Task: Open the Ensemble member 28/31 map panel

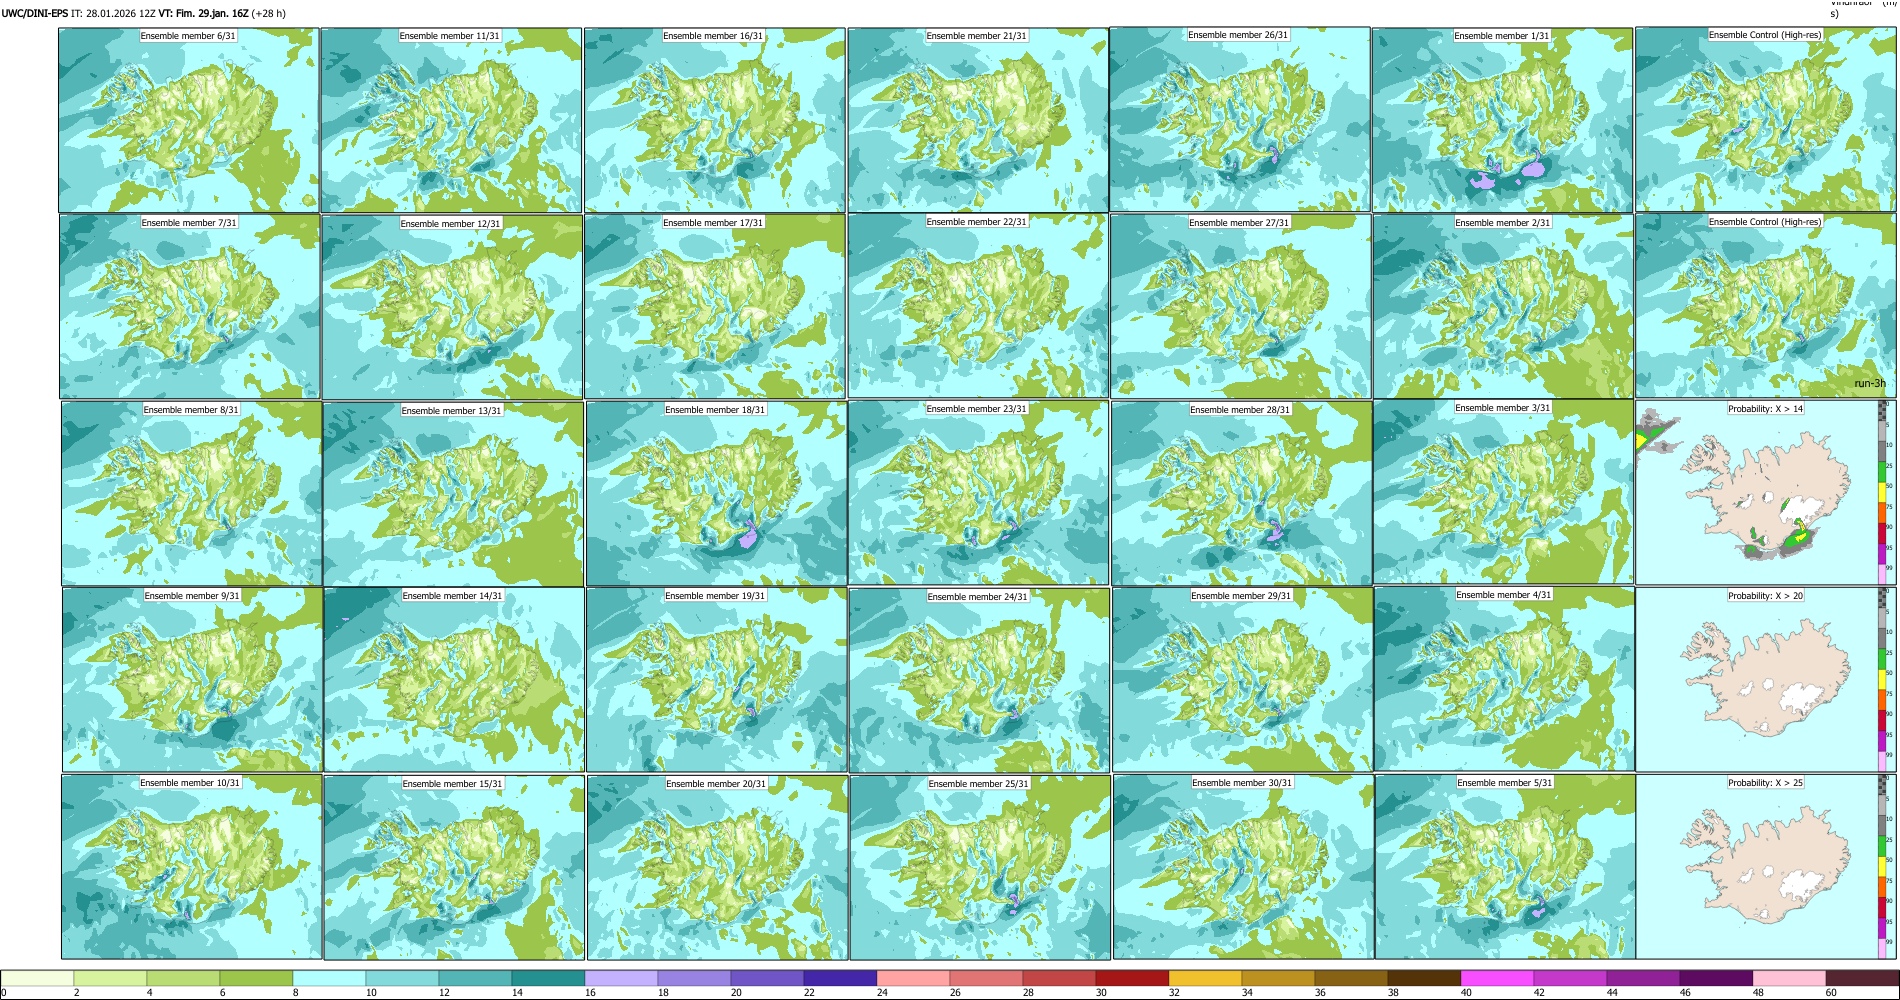Action: (x=1242, y=494)
